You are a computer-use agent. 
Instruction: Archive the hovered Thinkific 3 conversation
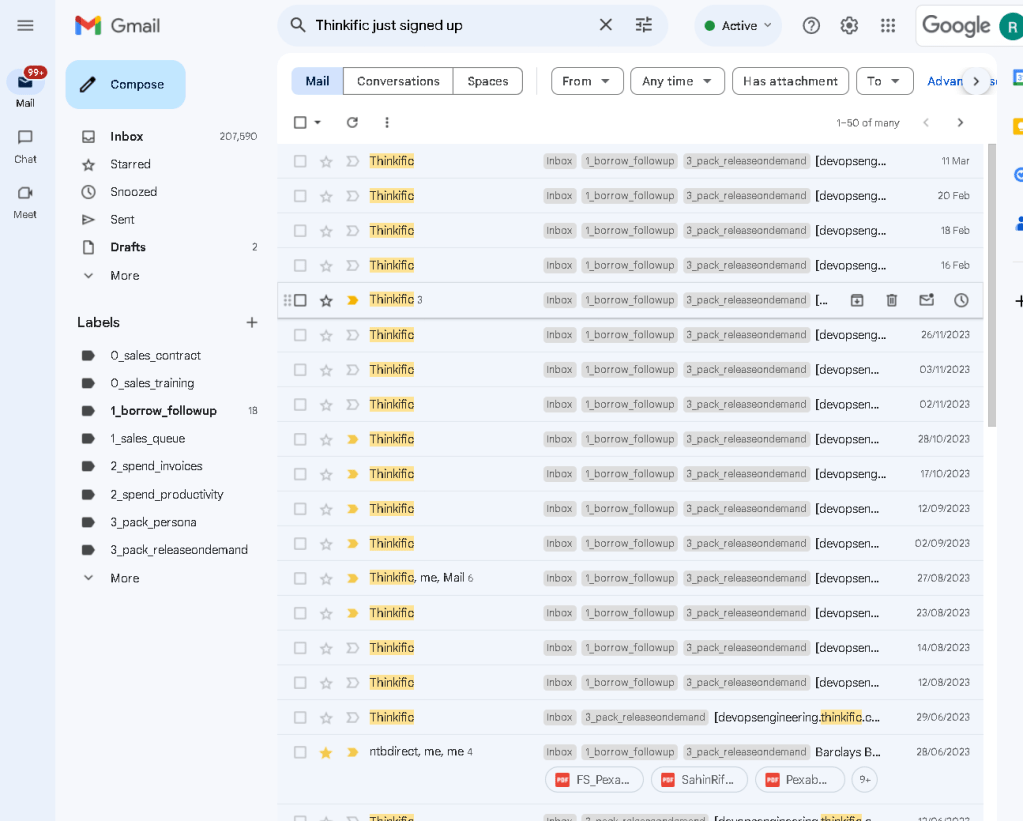coord(857,300)
